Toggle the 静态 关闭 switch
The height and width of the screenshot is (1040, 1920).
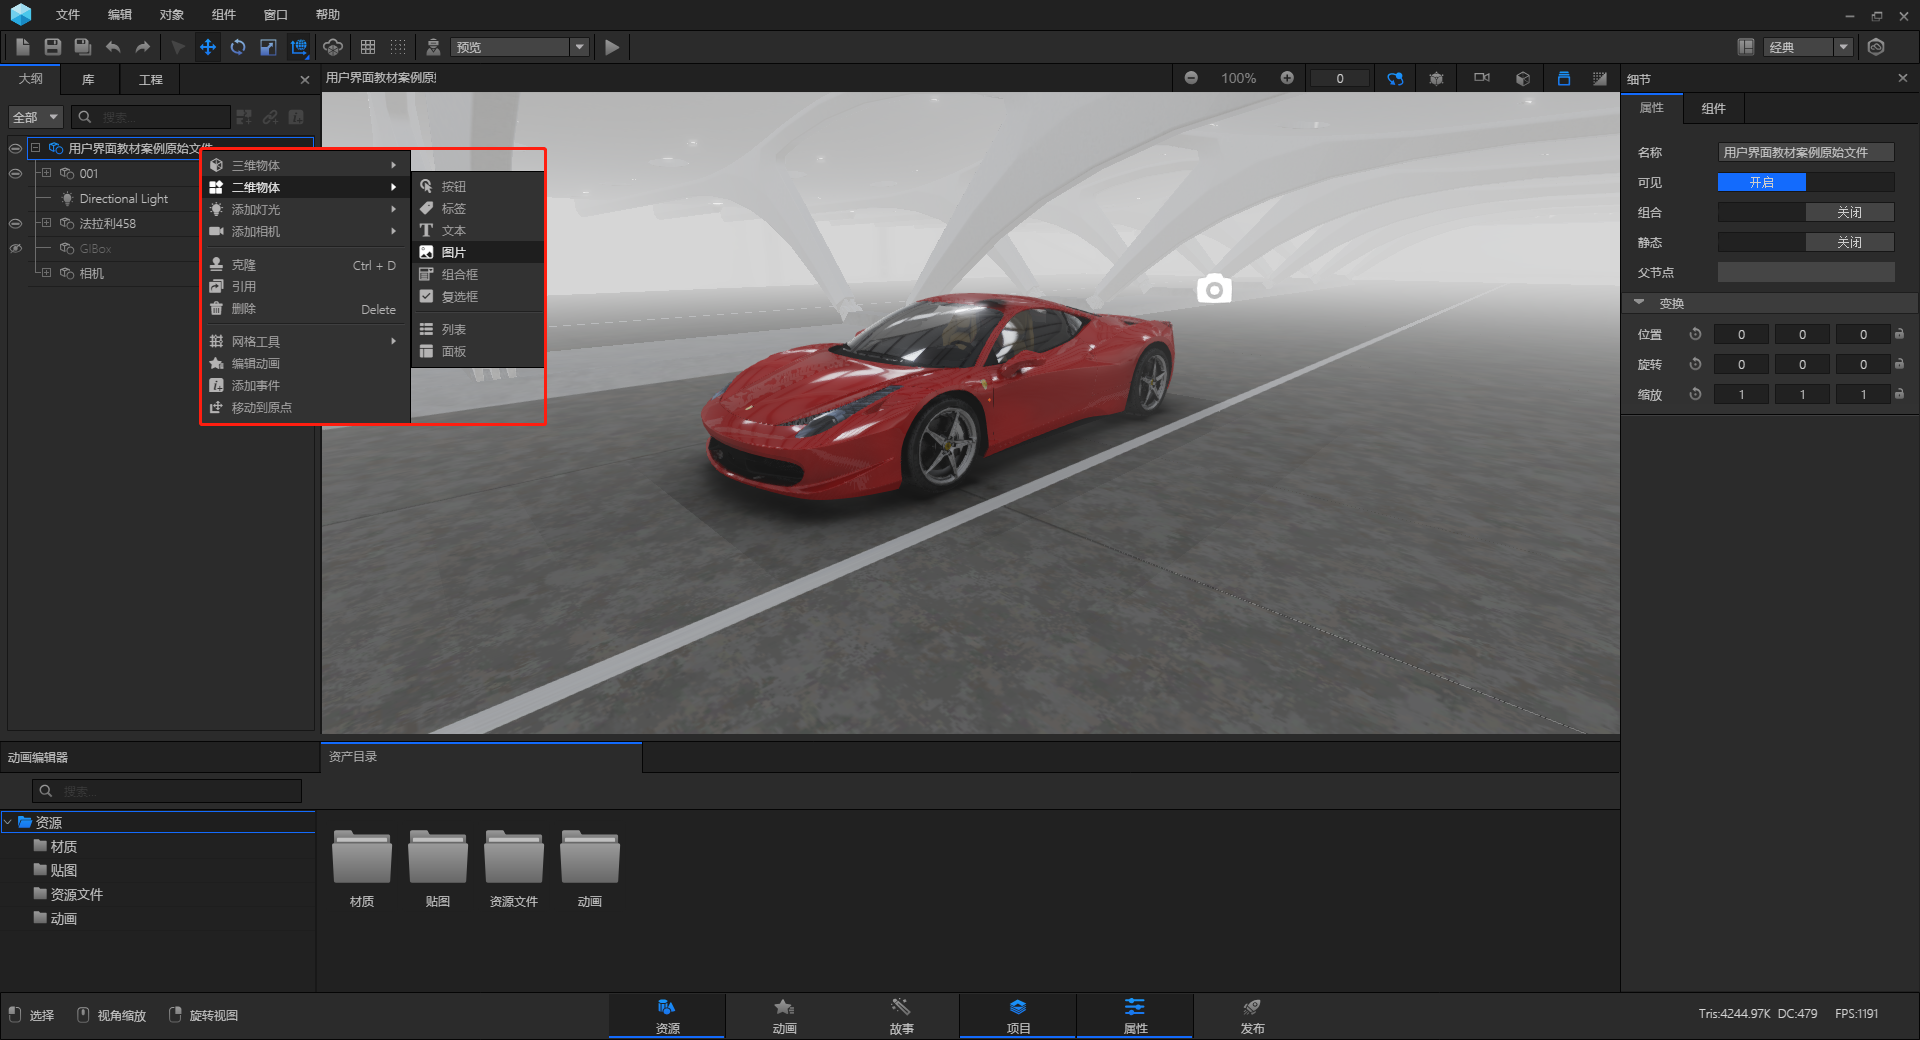point(1806,242)
